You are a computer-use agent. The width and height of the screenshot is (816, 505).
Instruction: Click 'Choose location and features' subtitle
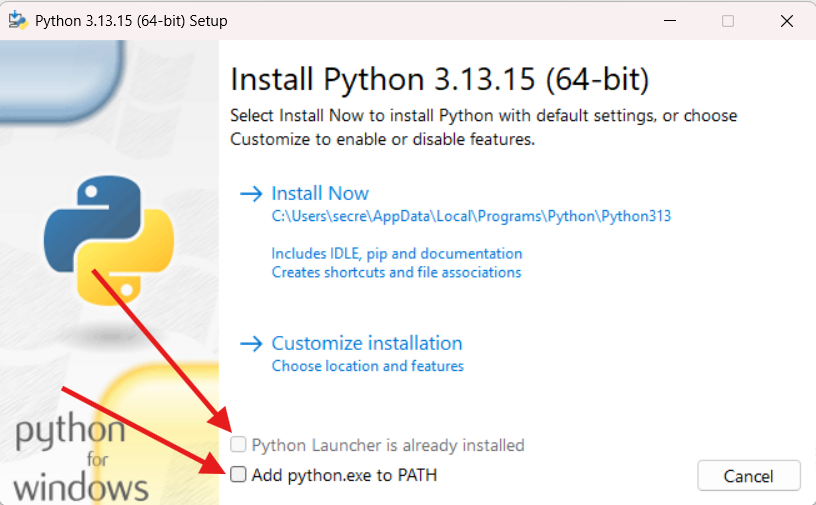pyautogui.click(x=367, y=366)
